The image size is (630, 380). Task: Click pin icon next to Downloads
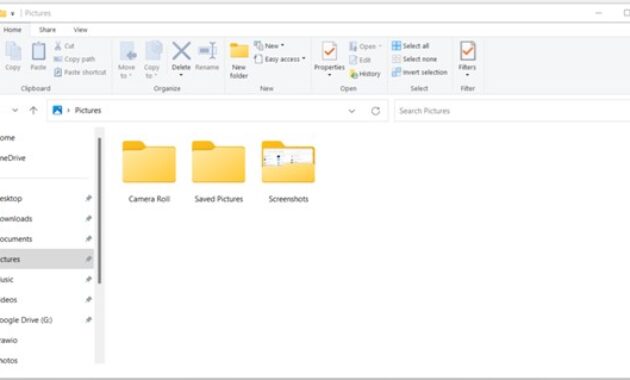pyautogui.click(x=88, y=219)
